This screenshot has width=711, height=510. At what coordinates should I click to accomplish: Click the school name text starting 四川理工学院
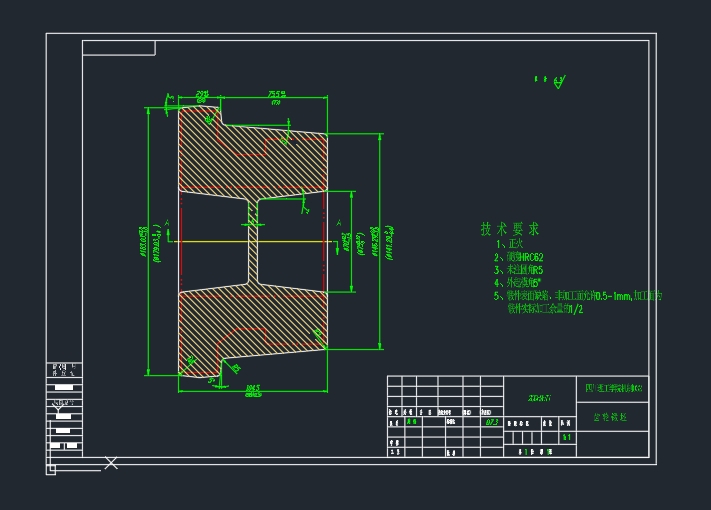pos(614,388)
